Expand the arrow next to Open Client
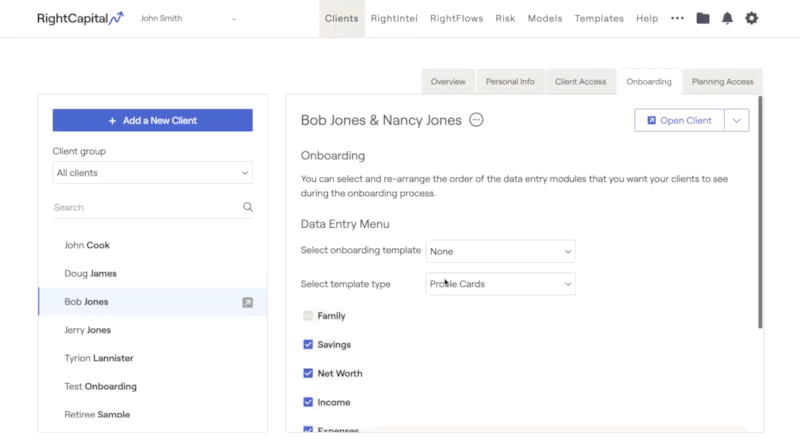This screenshot has height=444, width=800. (737, 120)
